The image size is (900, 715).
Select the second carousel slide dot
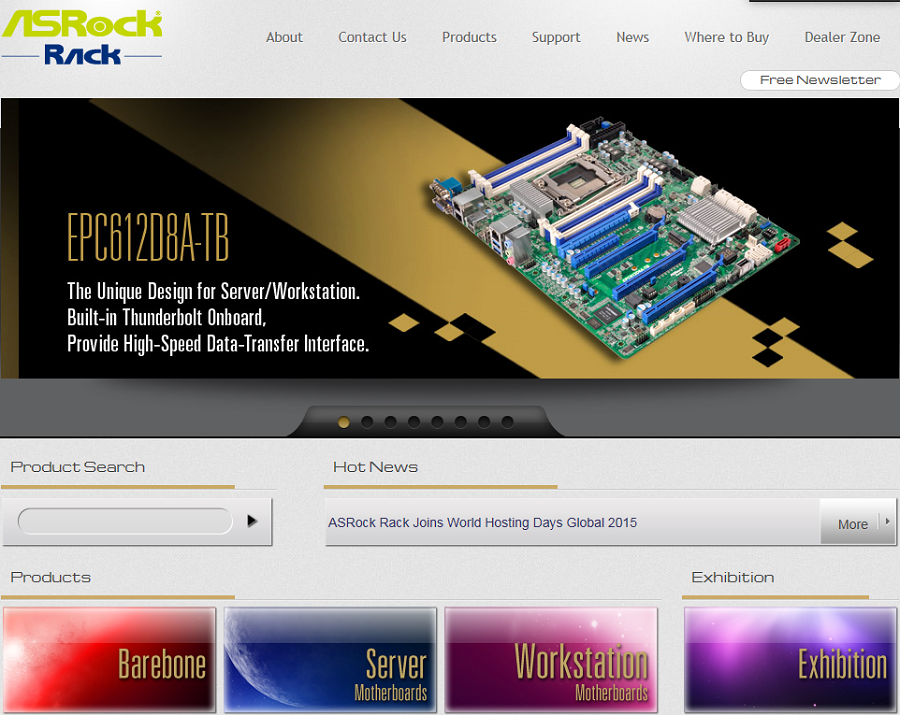[x=367, y=422]
